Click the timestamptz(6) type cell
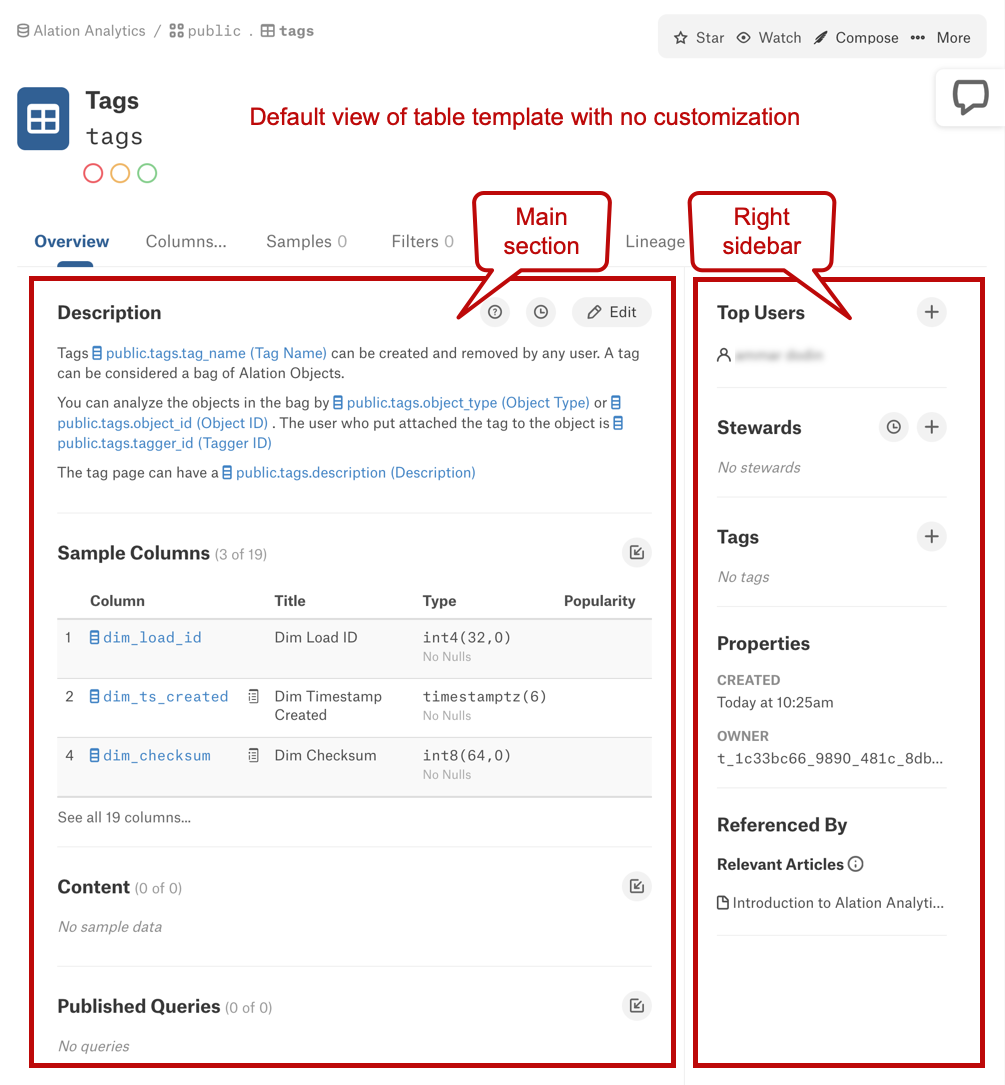This screenshot has height=1085, width=1005. [x=485, y=696]
